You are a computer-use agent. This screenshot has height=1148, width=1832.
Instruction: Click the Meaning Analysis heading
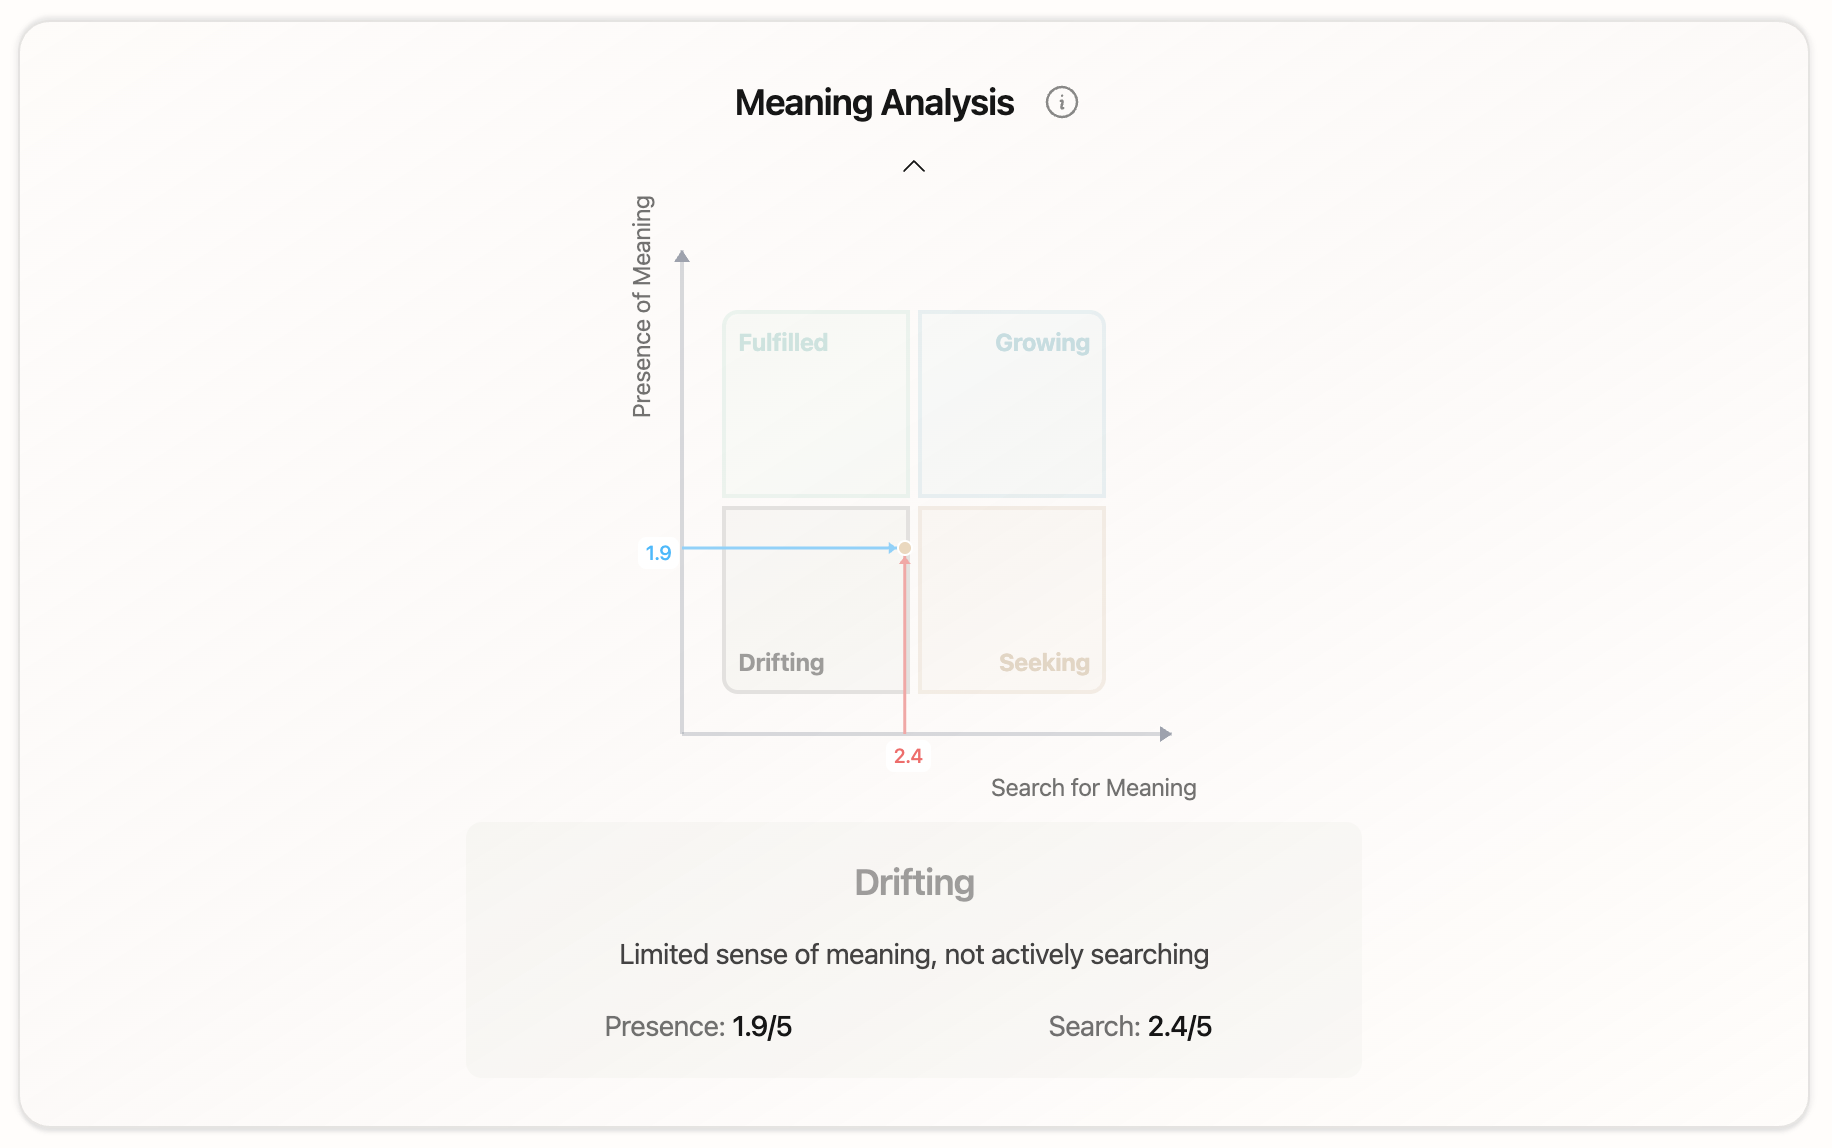(874, 103)
